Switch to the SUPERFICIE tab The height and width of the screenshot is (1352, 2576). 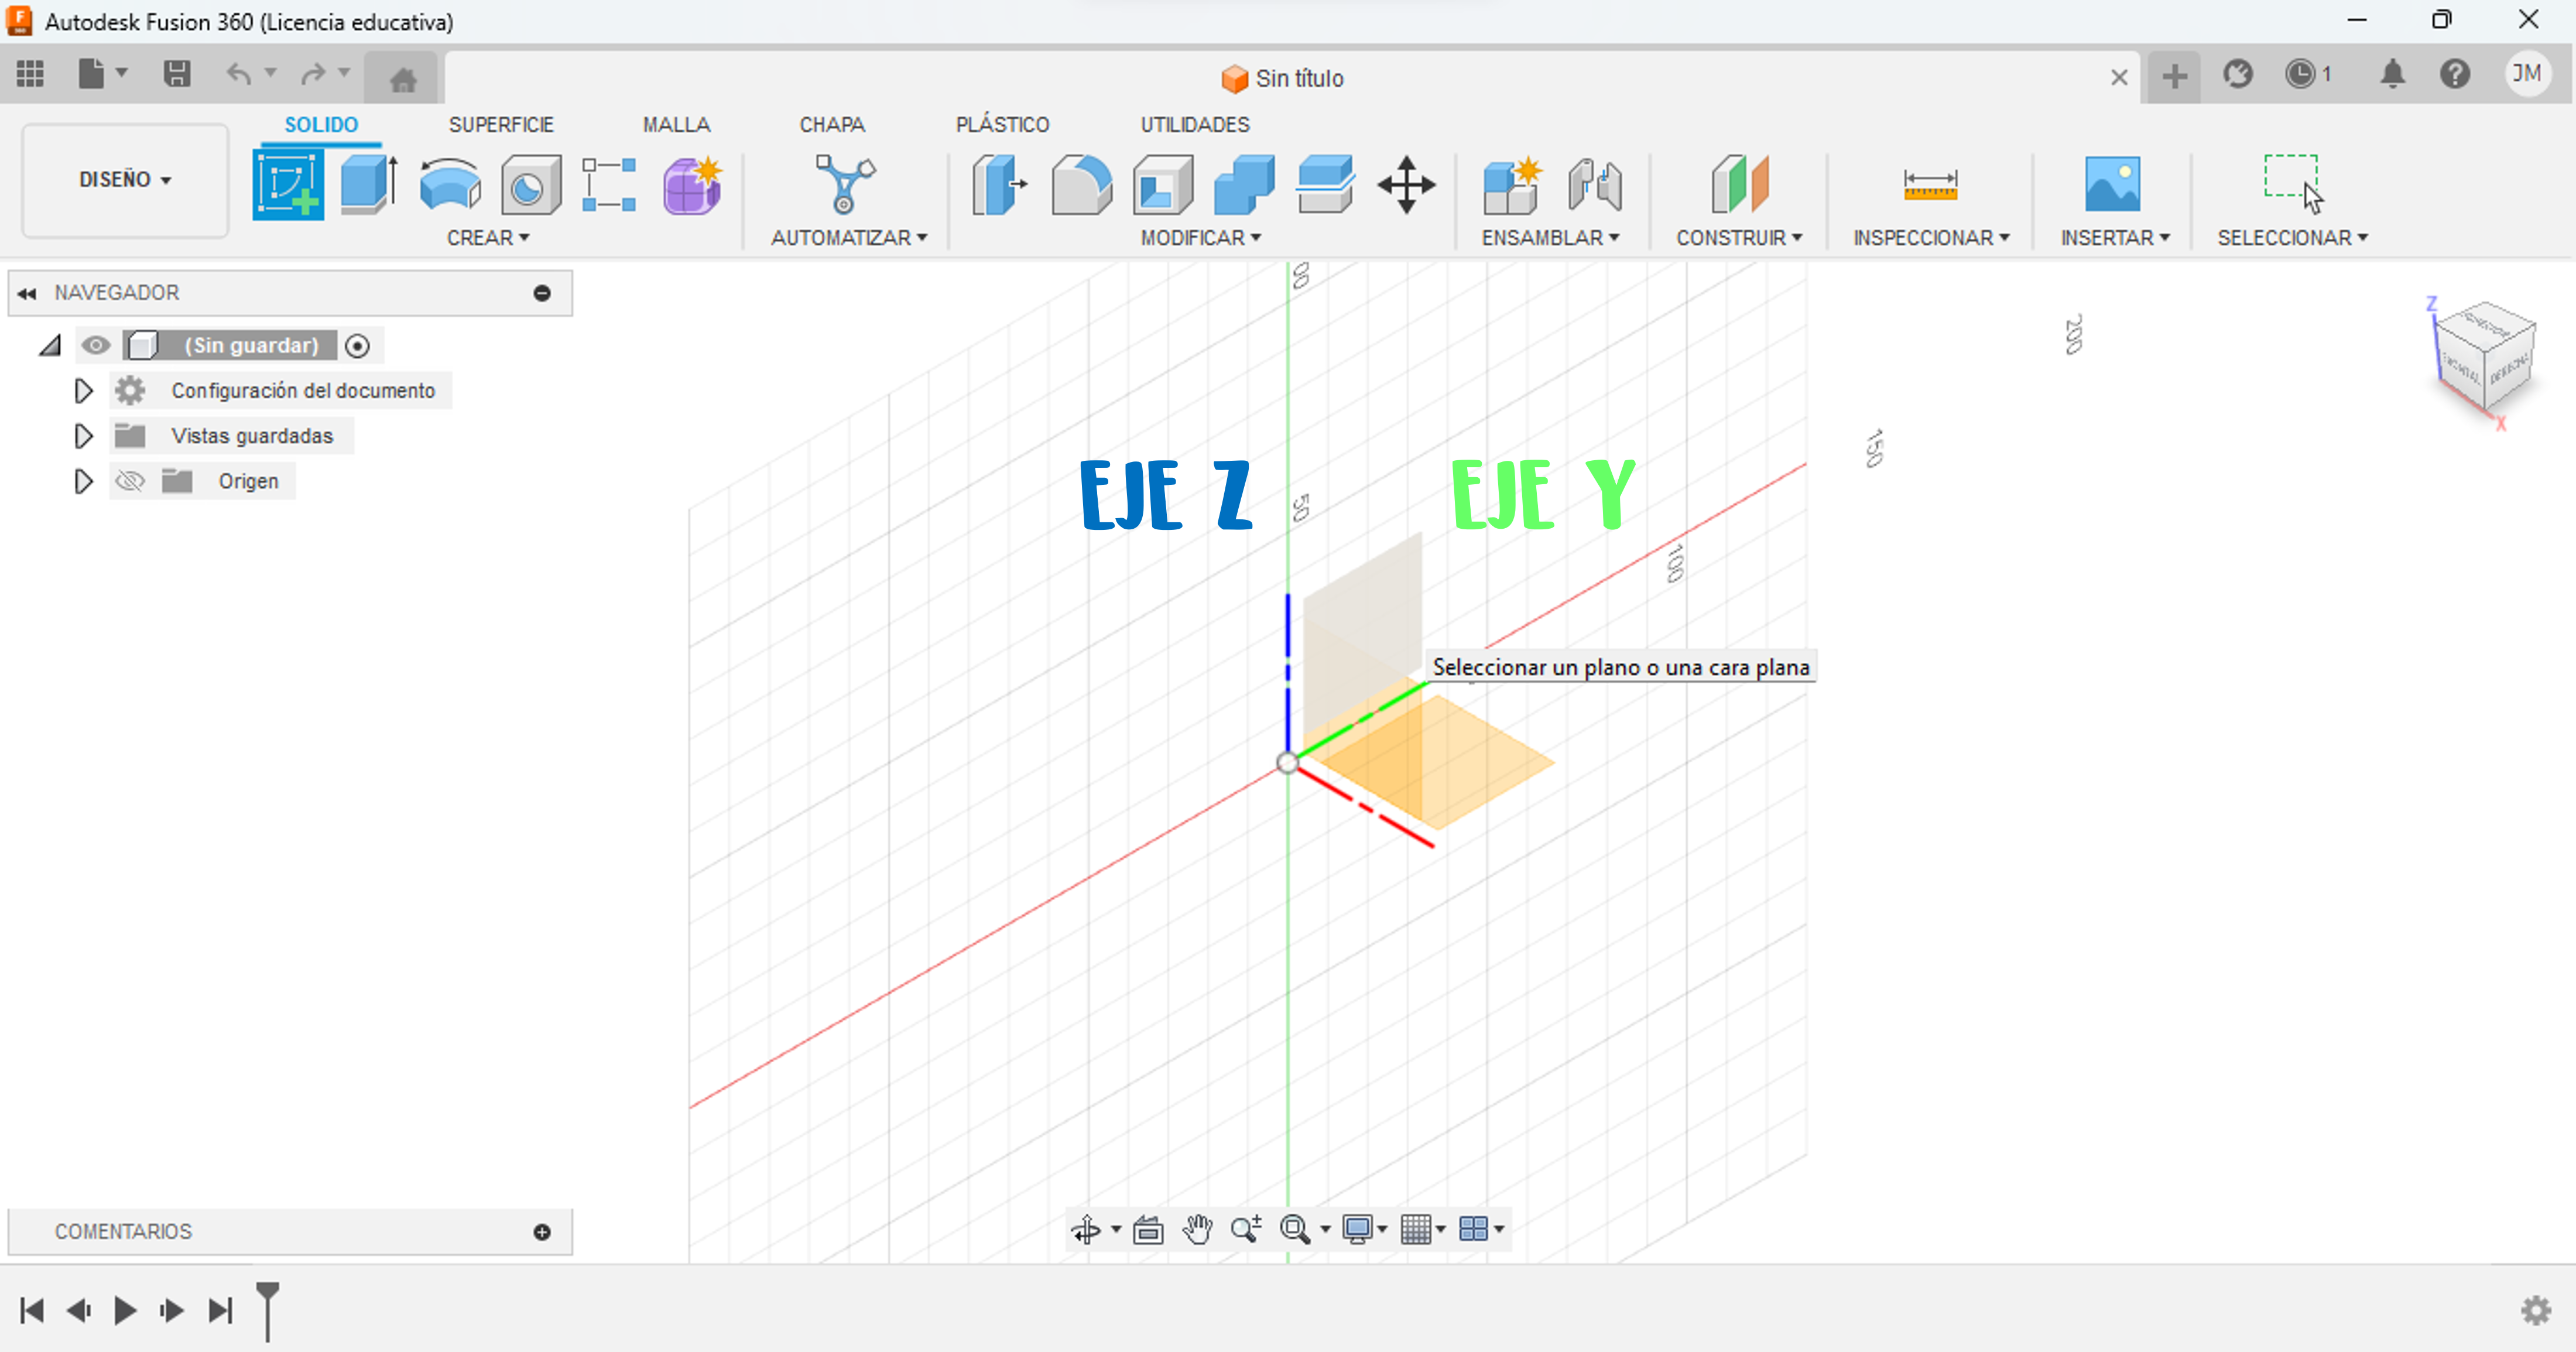click(x=501, y=124)
